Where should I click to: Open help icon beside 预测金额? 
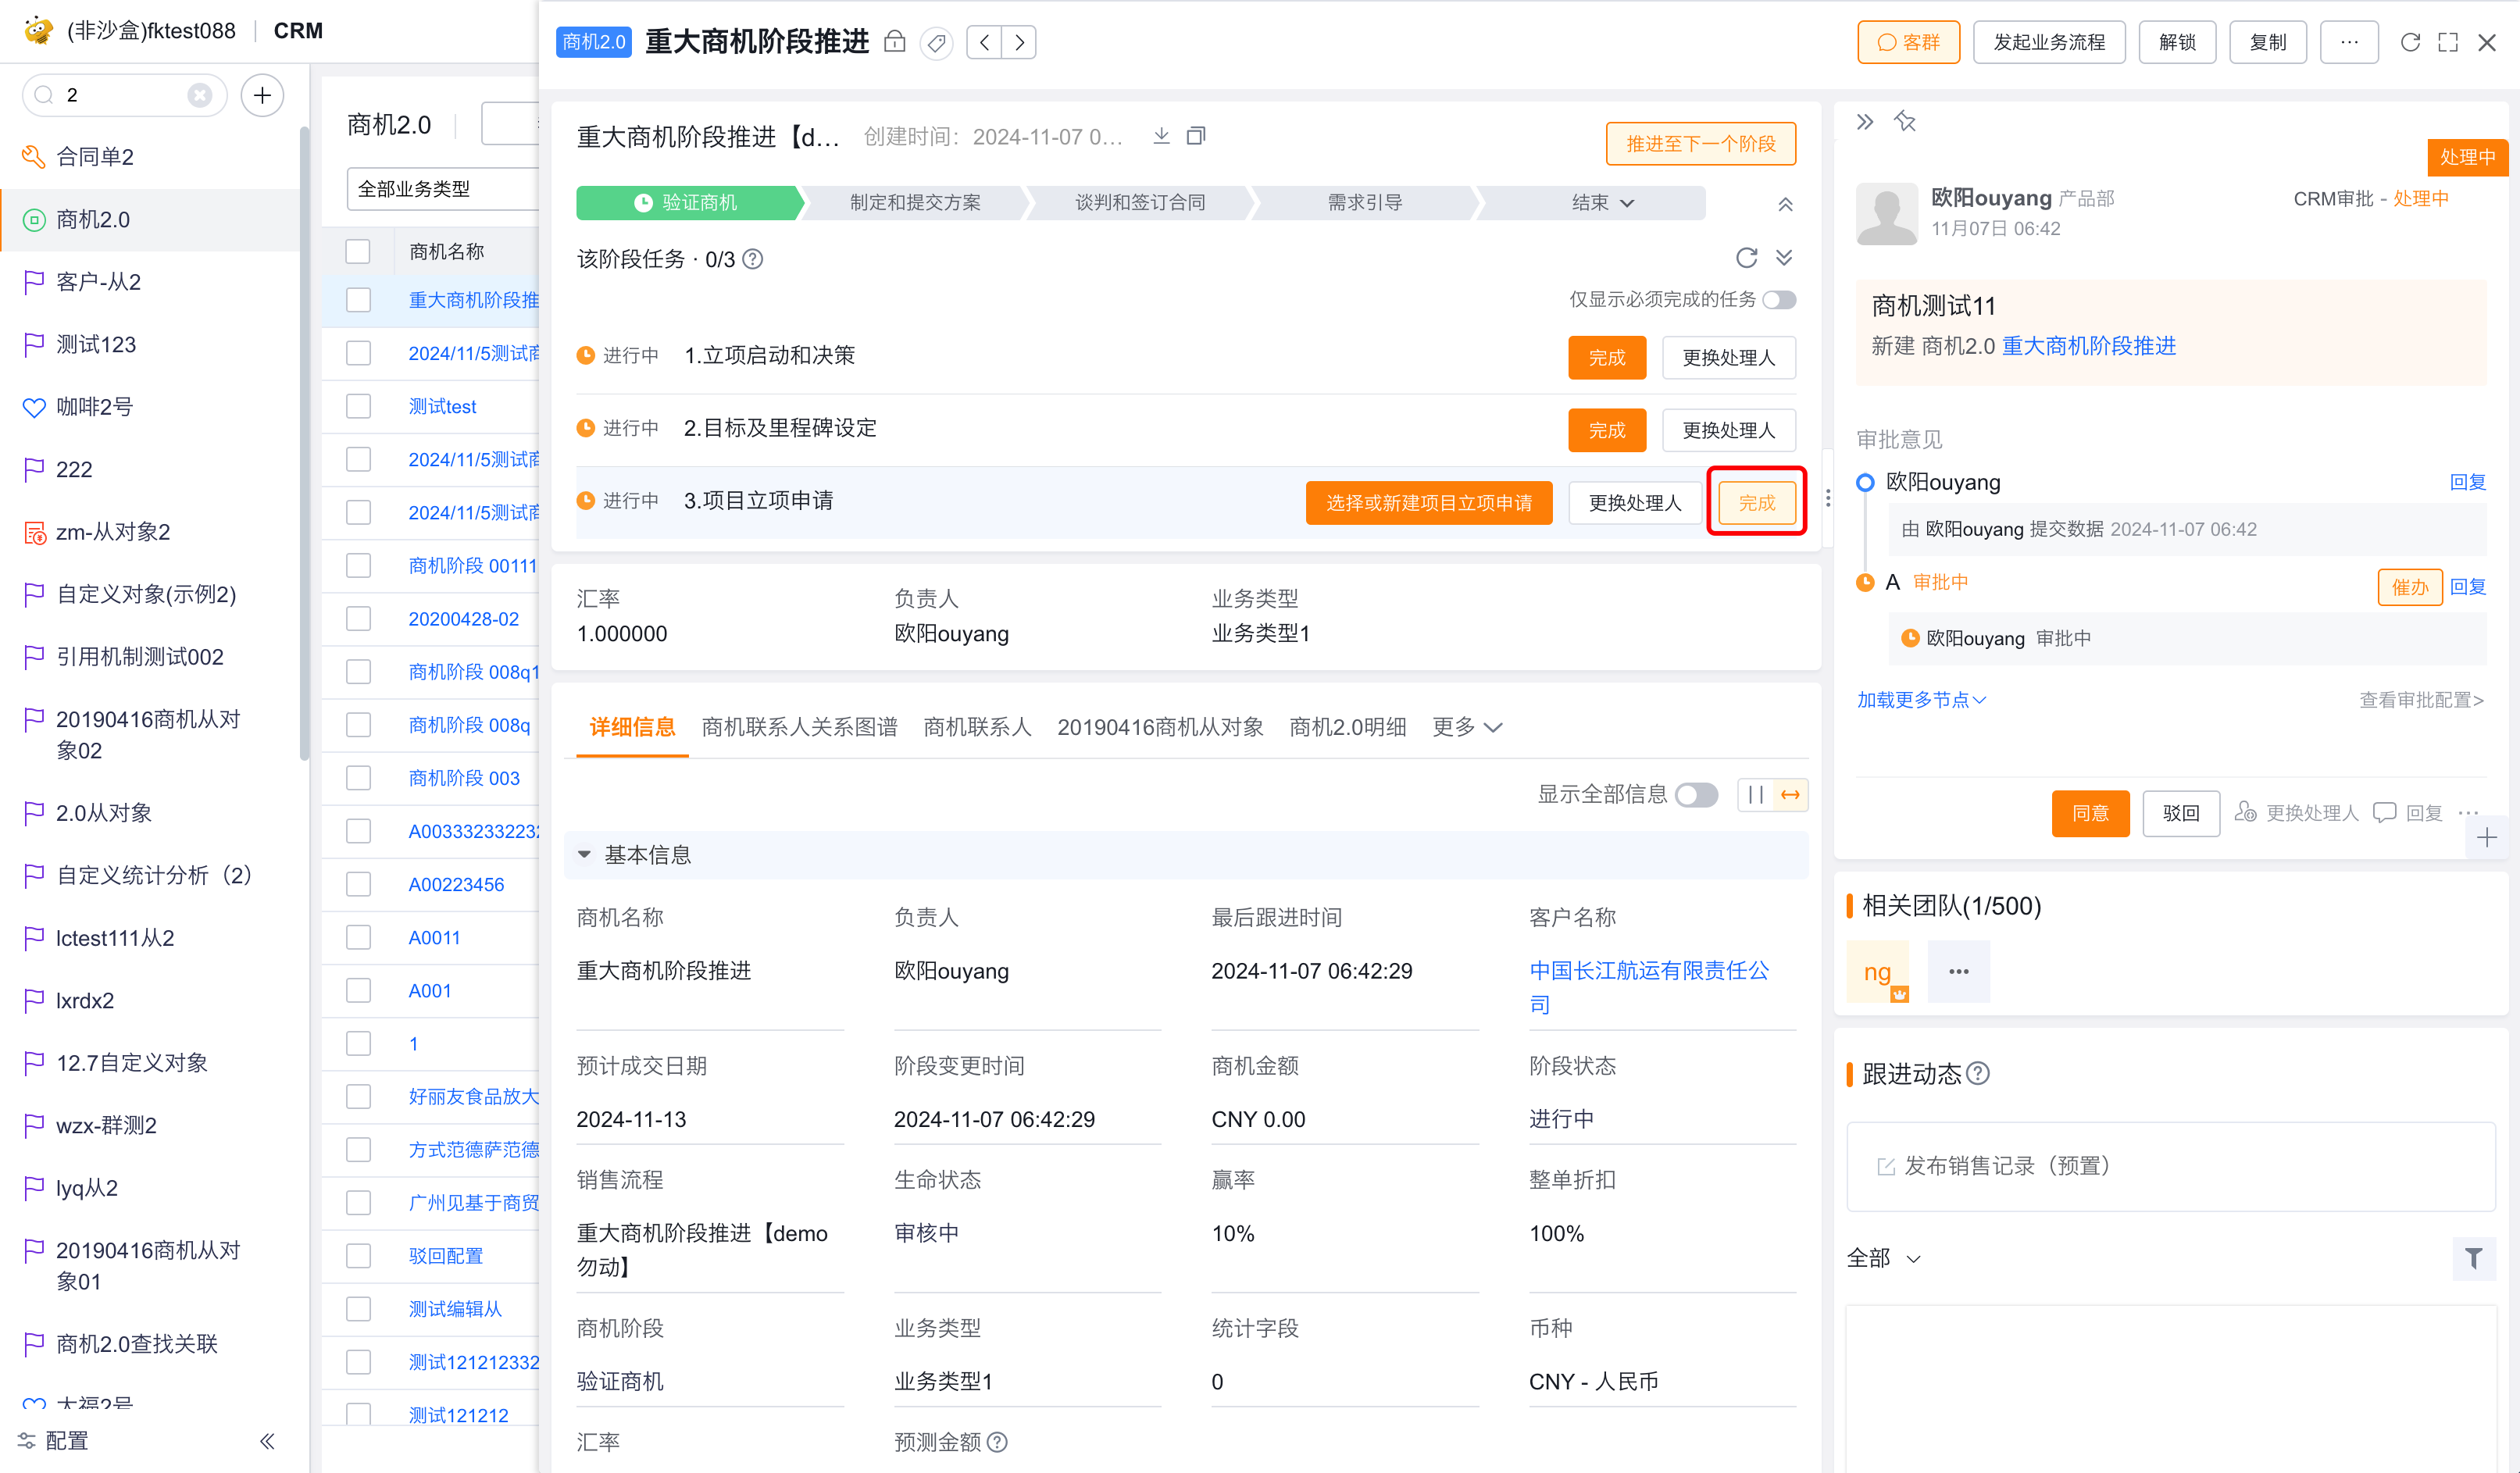click(x=997, y=1442)
